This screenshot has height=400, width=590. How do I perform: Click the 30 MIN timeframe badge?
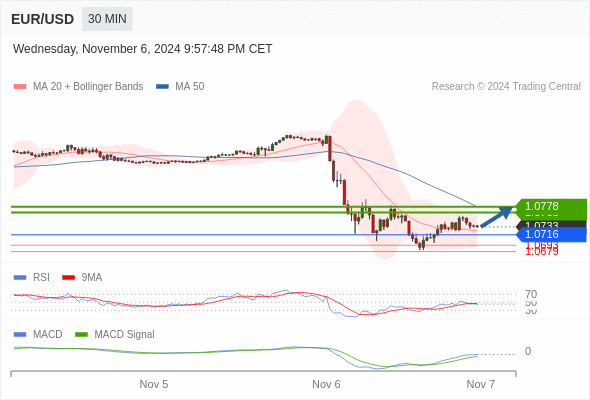click(107, 19)
